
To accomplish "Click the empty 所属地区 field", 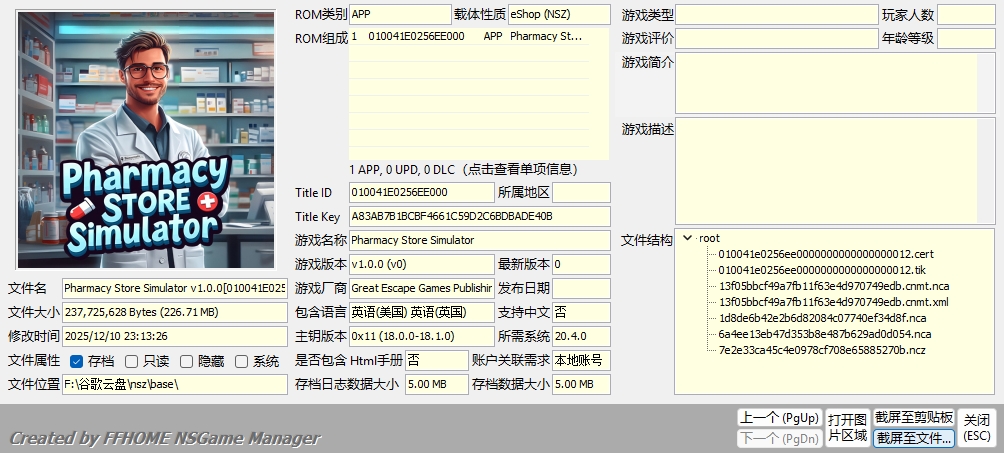I will click(581, 192).
